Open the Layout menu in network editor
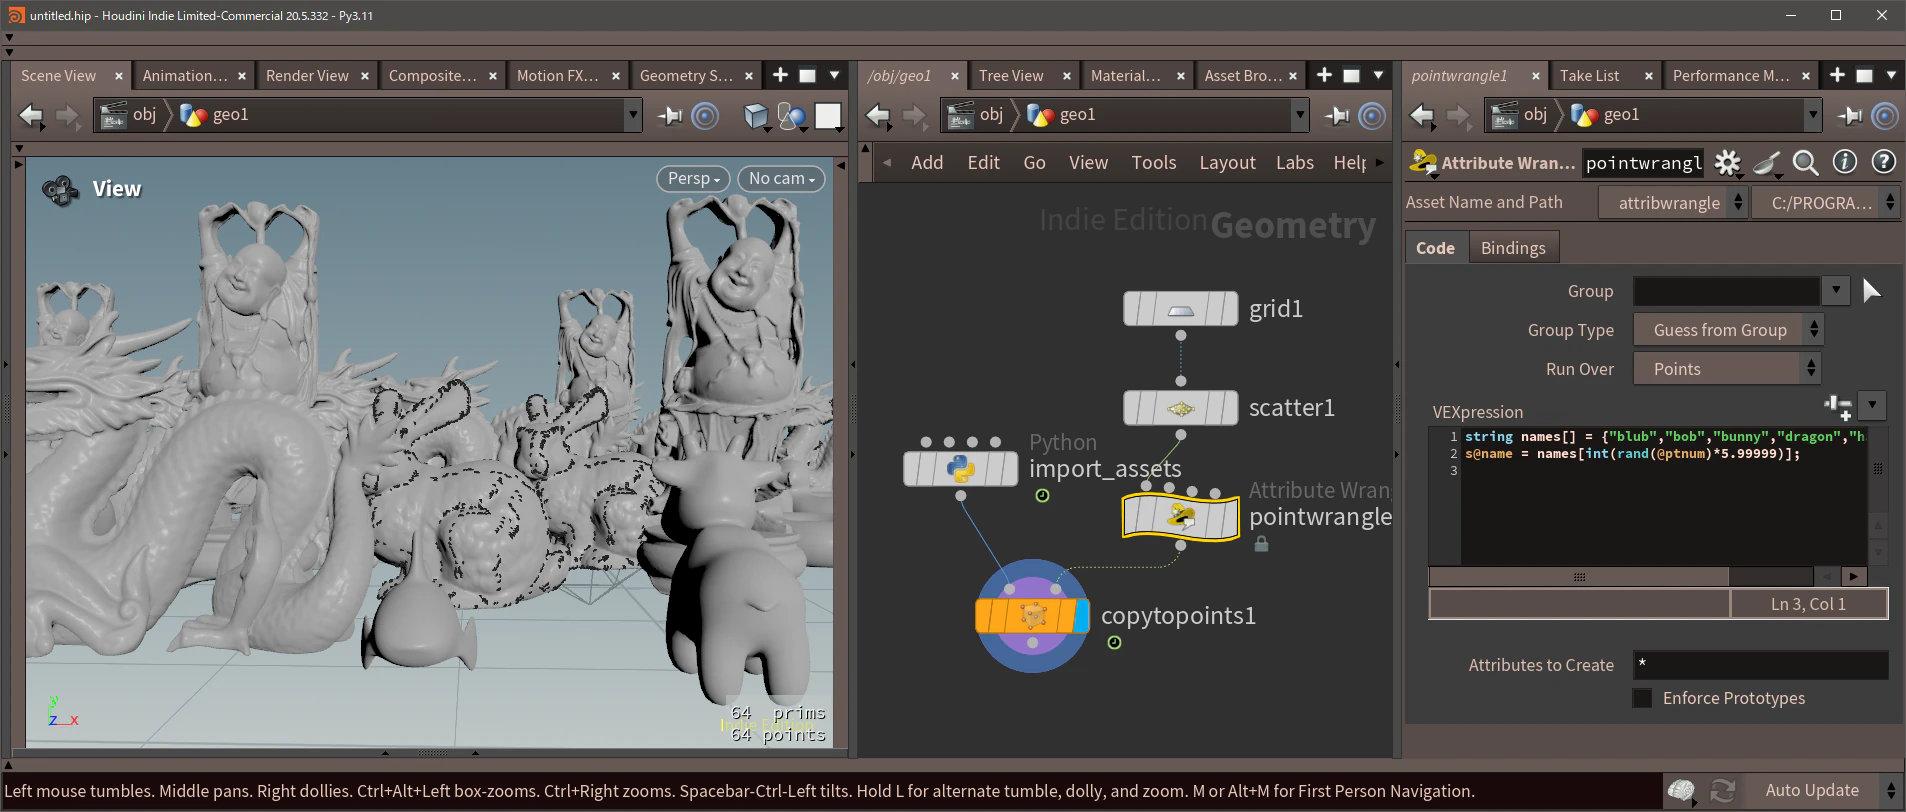Image resolution: width=1906 pixels, height=812 pixels. [1227, 162]
